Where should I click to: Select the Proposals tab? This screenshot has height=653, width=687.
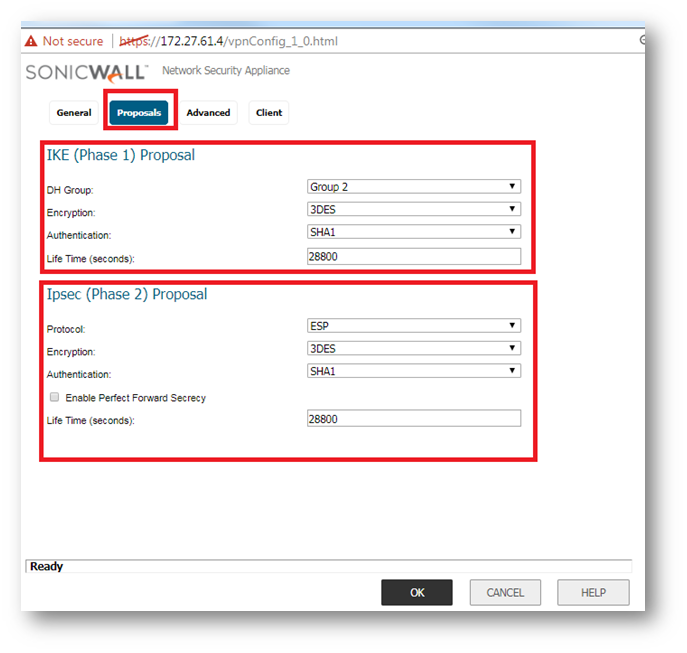pos(139,113)
